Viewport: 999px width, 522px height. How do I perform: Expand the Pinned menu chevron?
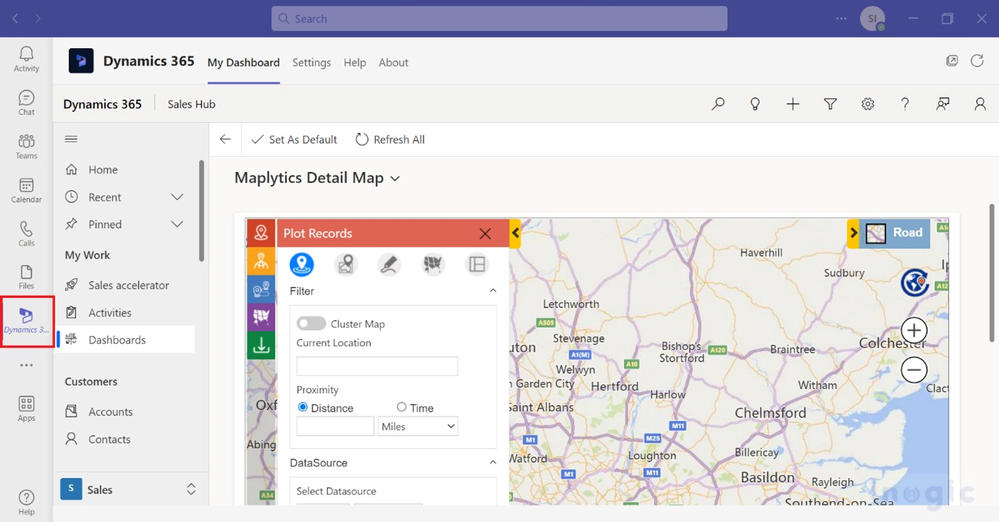click(x=177, y=224)
